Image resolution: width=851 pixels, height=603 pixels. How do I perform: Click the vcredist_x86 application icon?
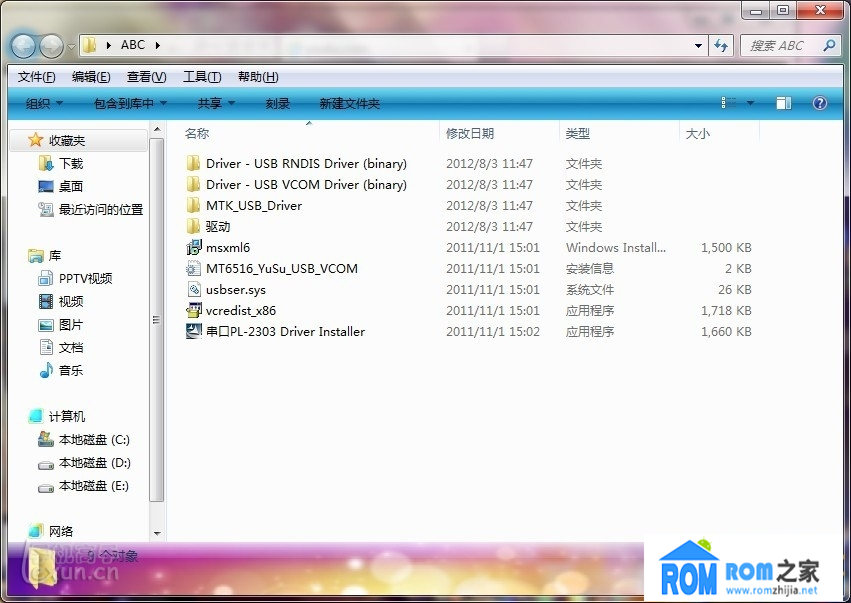click(x=194, y=310)
